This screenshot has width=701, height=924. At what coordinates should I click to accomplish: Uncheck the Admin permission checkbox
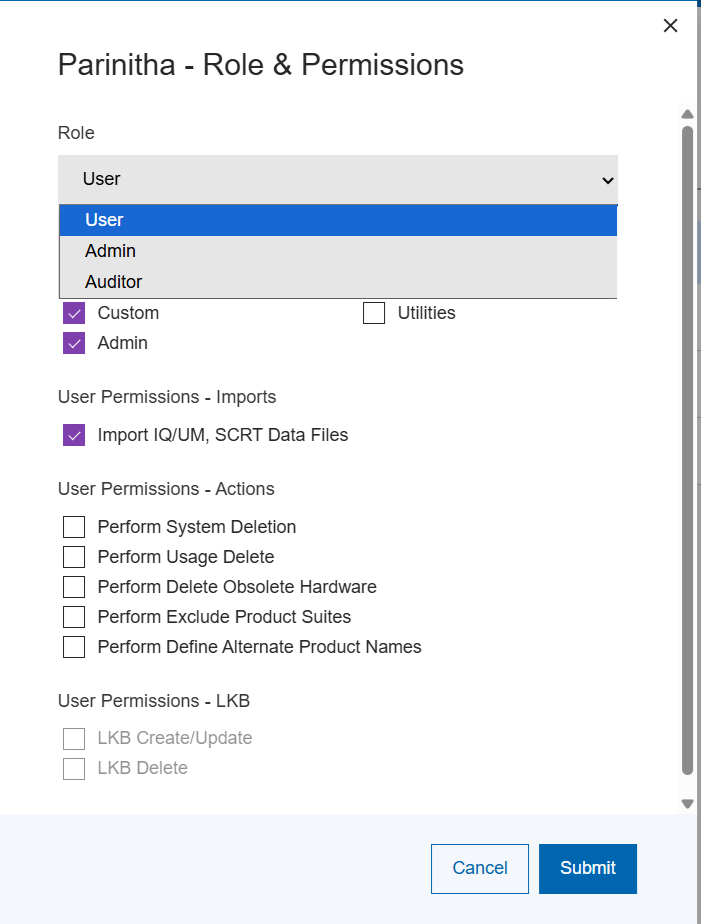[x=74, y=343]
